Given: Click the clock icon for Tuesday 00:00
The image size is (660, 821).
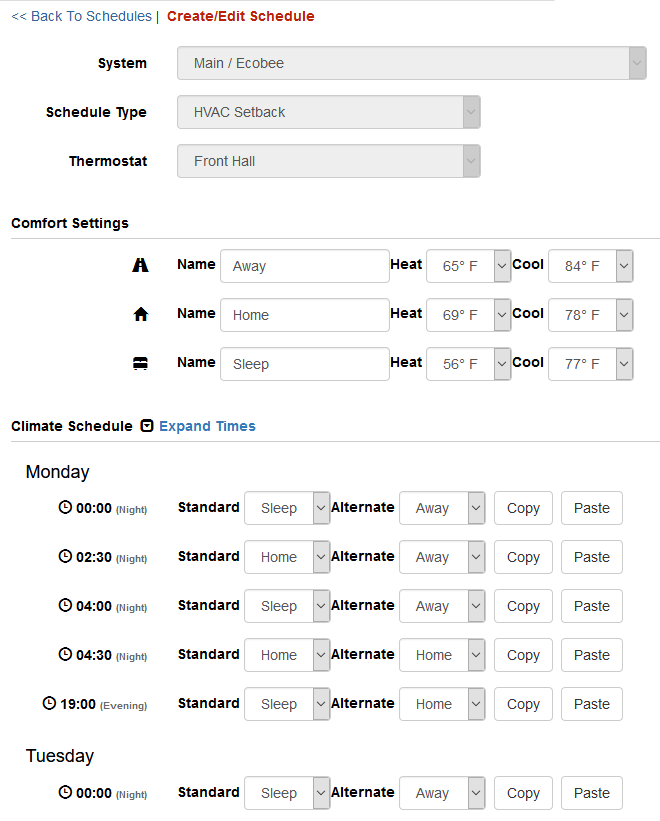Looking at the screenshot, I should (65, 792).
